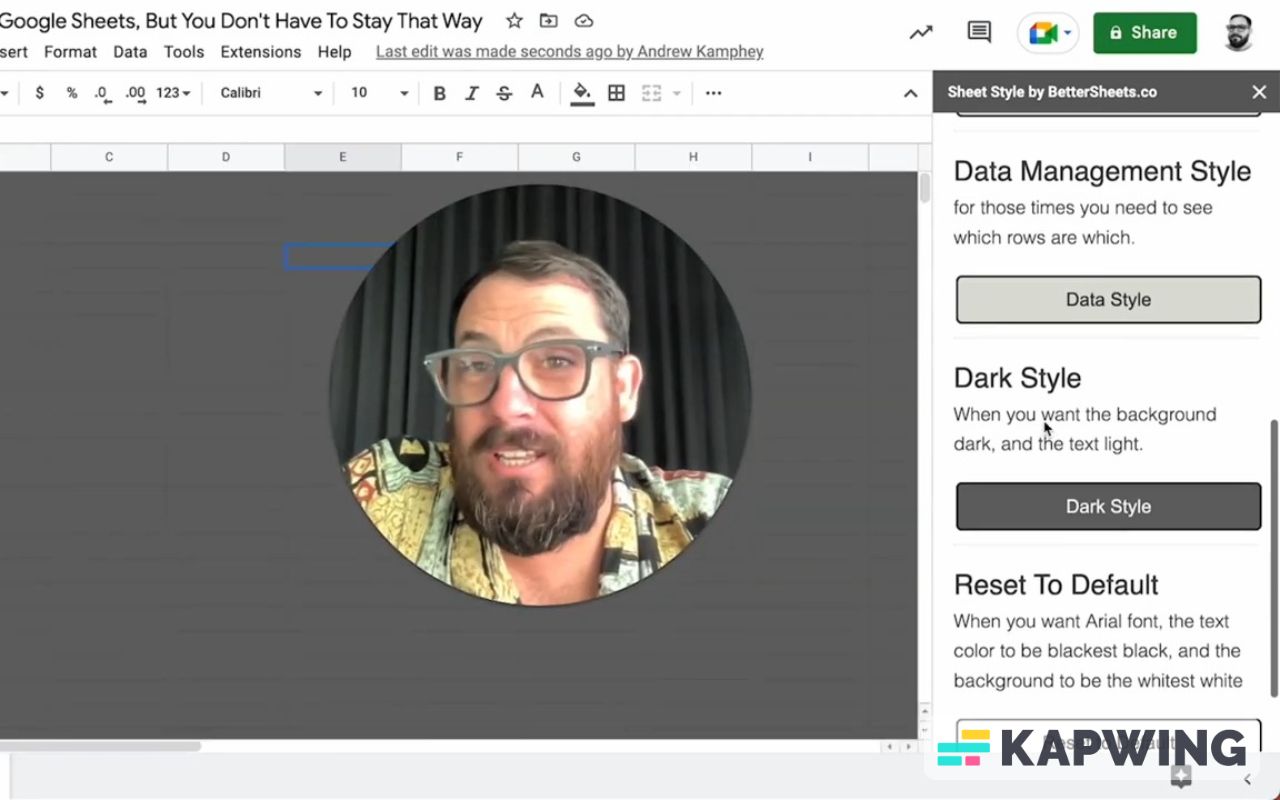Click the sidebar's vertical scrollbar
Screen dimensions: 1280x800
click(1274, 558)
